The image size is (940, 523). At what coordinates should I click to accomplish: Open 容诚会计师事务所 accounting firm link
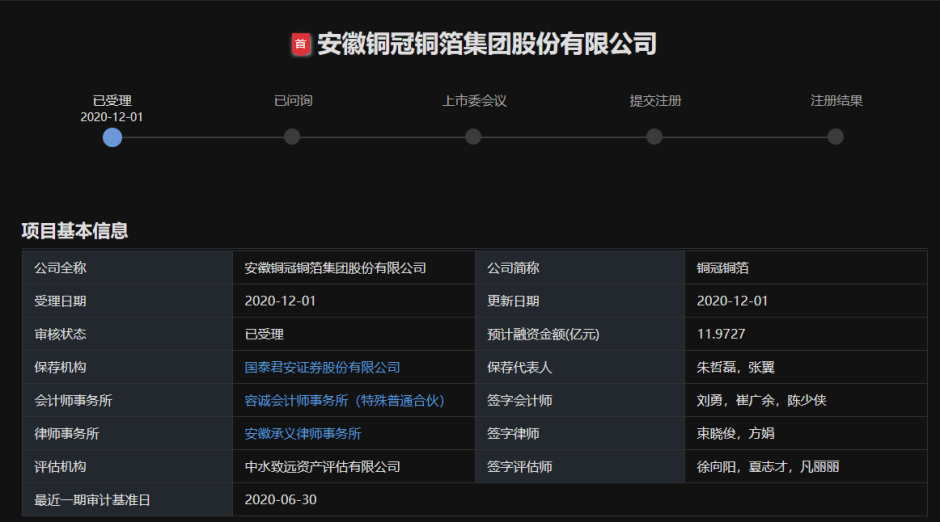pos(344,401)
